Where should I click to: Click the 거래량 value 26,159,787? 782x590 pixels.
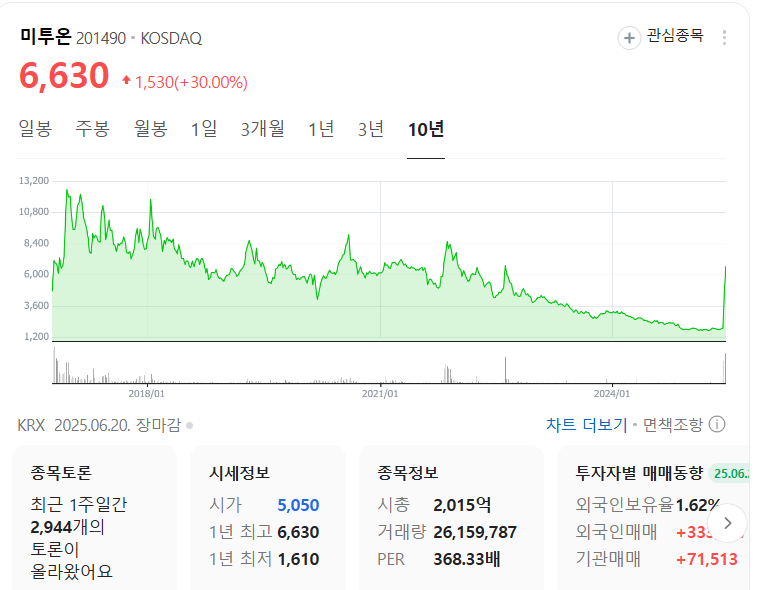pyautogui.click(x=475, y=532)
